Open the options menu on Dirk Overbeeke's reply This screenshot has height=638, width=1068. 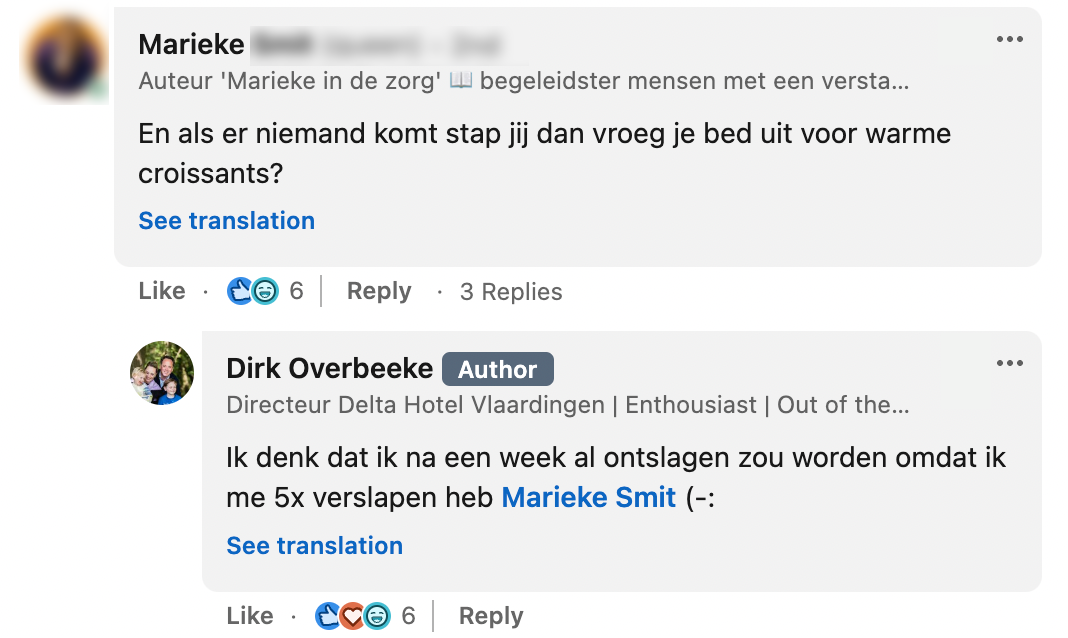[1009, 363]
